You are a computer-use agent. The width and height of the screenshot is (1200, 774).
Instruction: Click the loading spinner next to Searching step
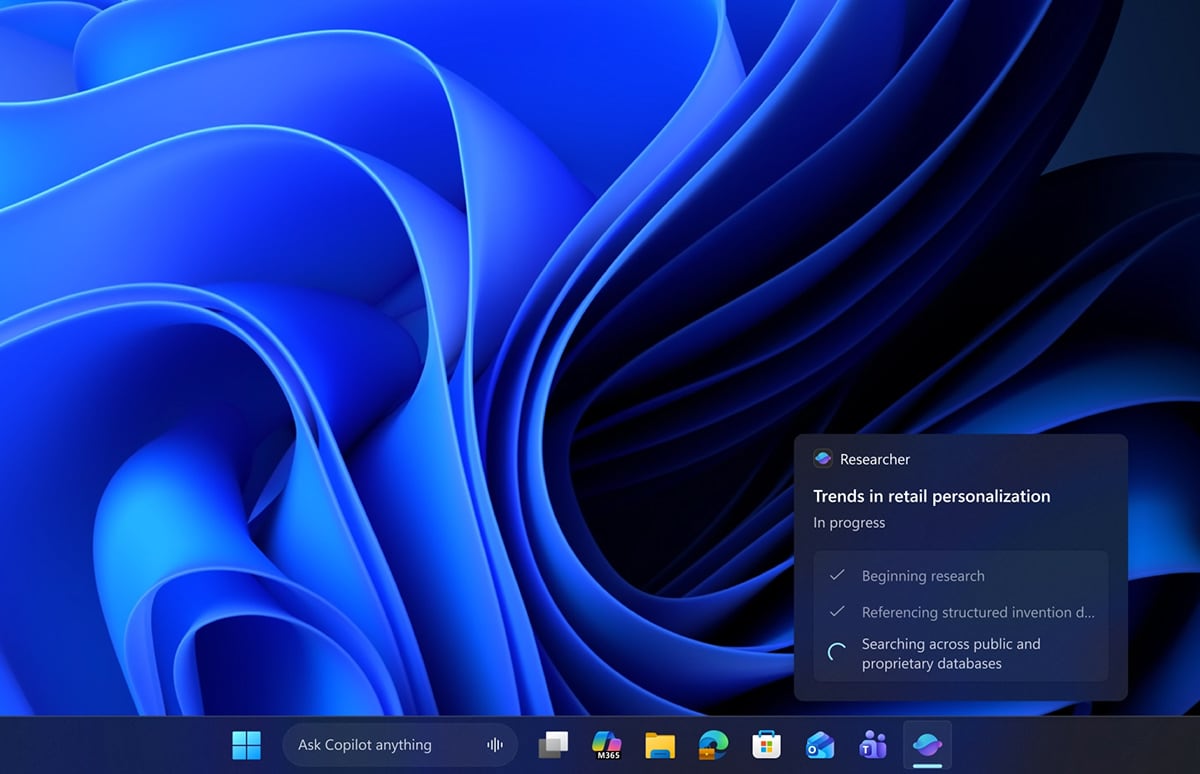point(838,654)
